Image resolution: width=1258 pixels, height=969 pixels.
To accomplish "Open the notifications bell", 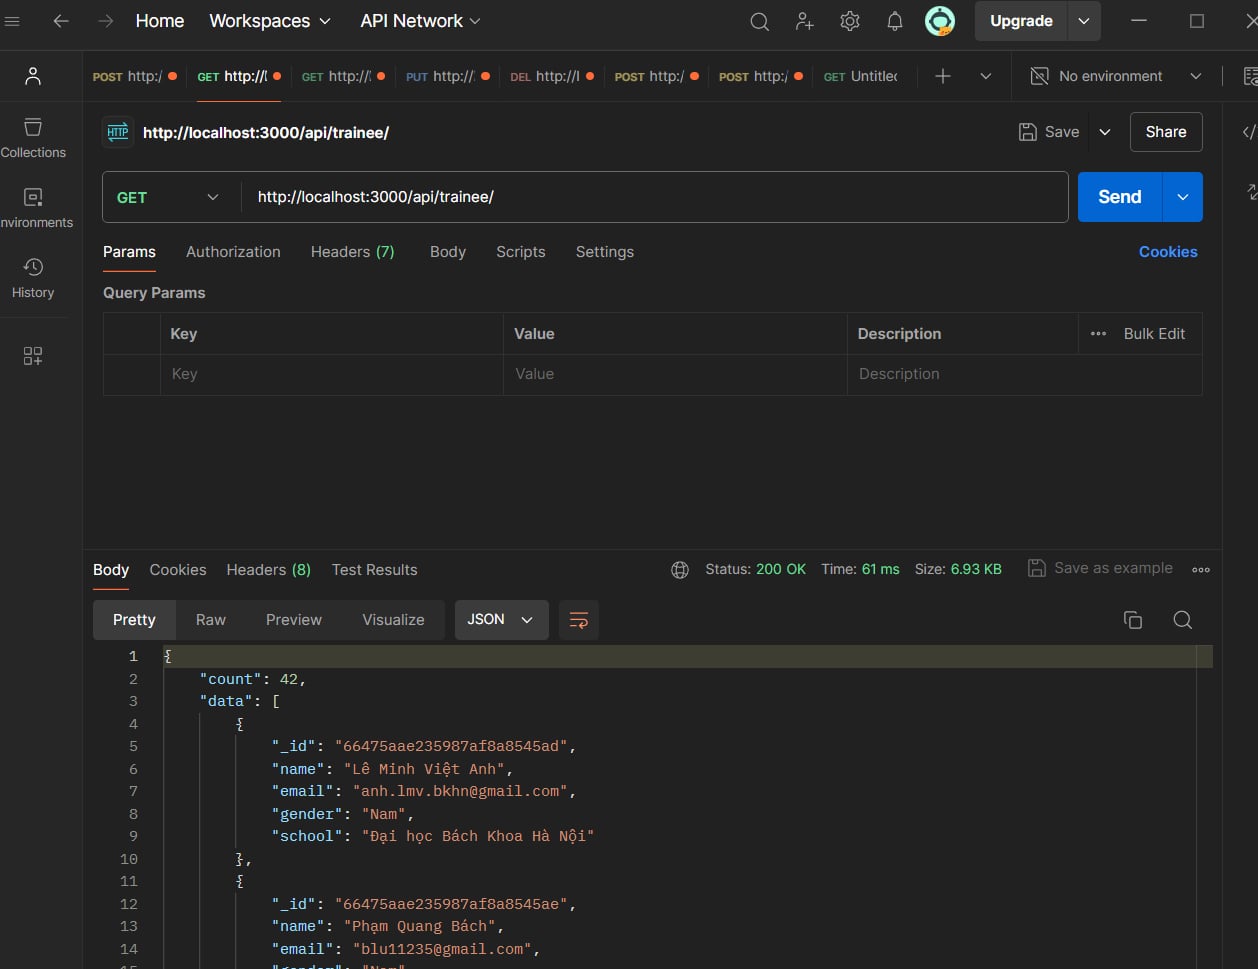I will point(895,21).
